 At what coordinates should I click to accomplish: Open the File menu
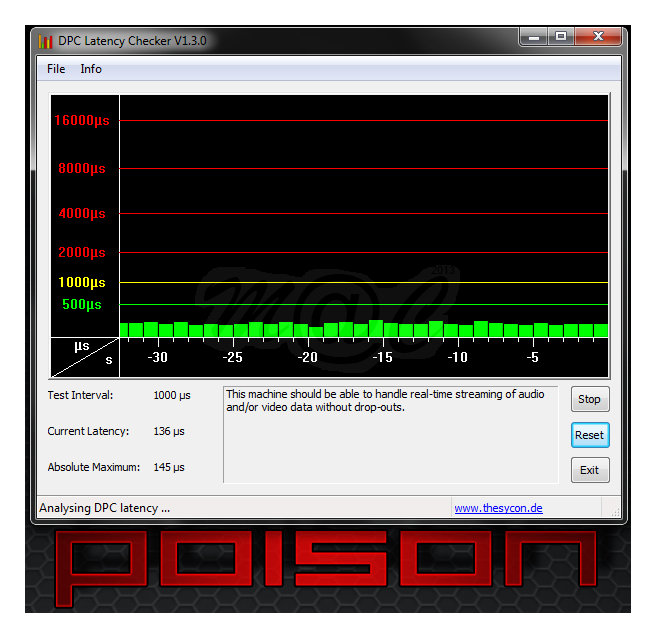point(56,69)
